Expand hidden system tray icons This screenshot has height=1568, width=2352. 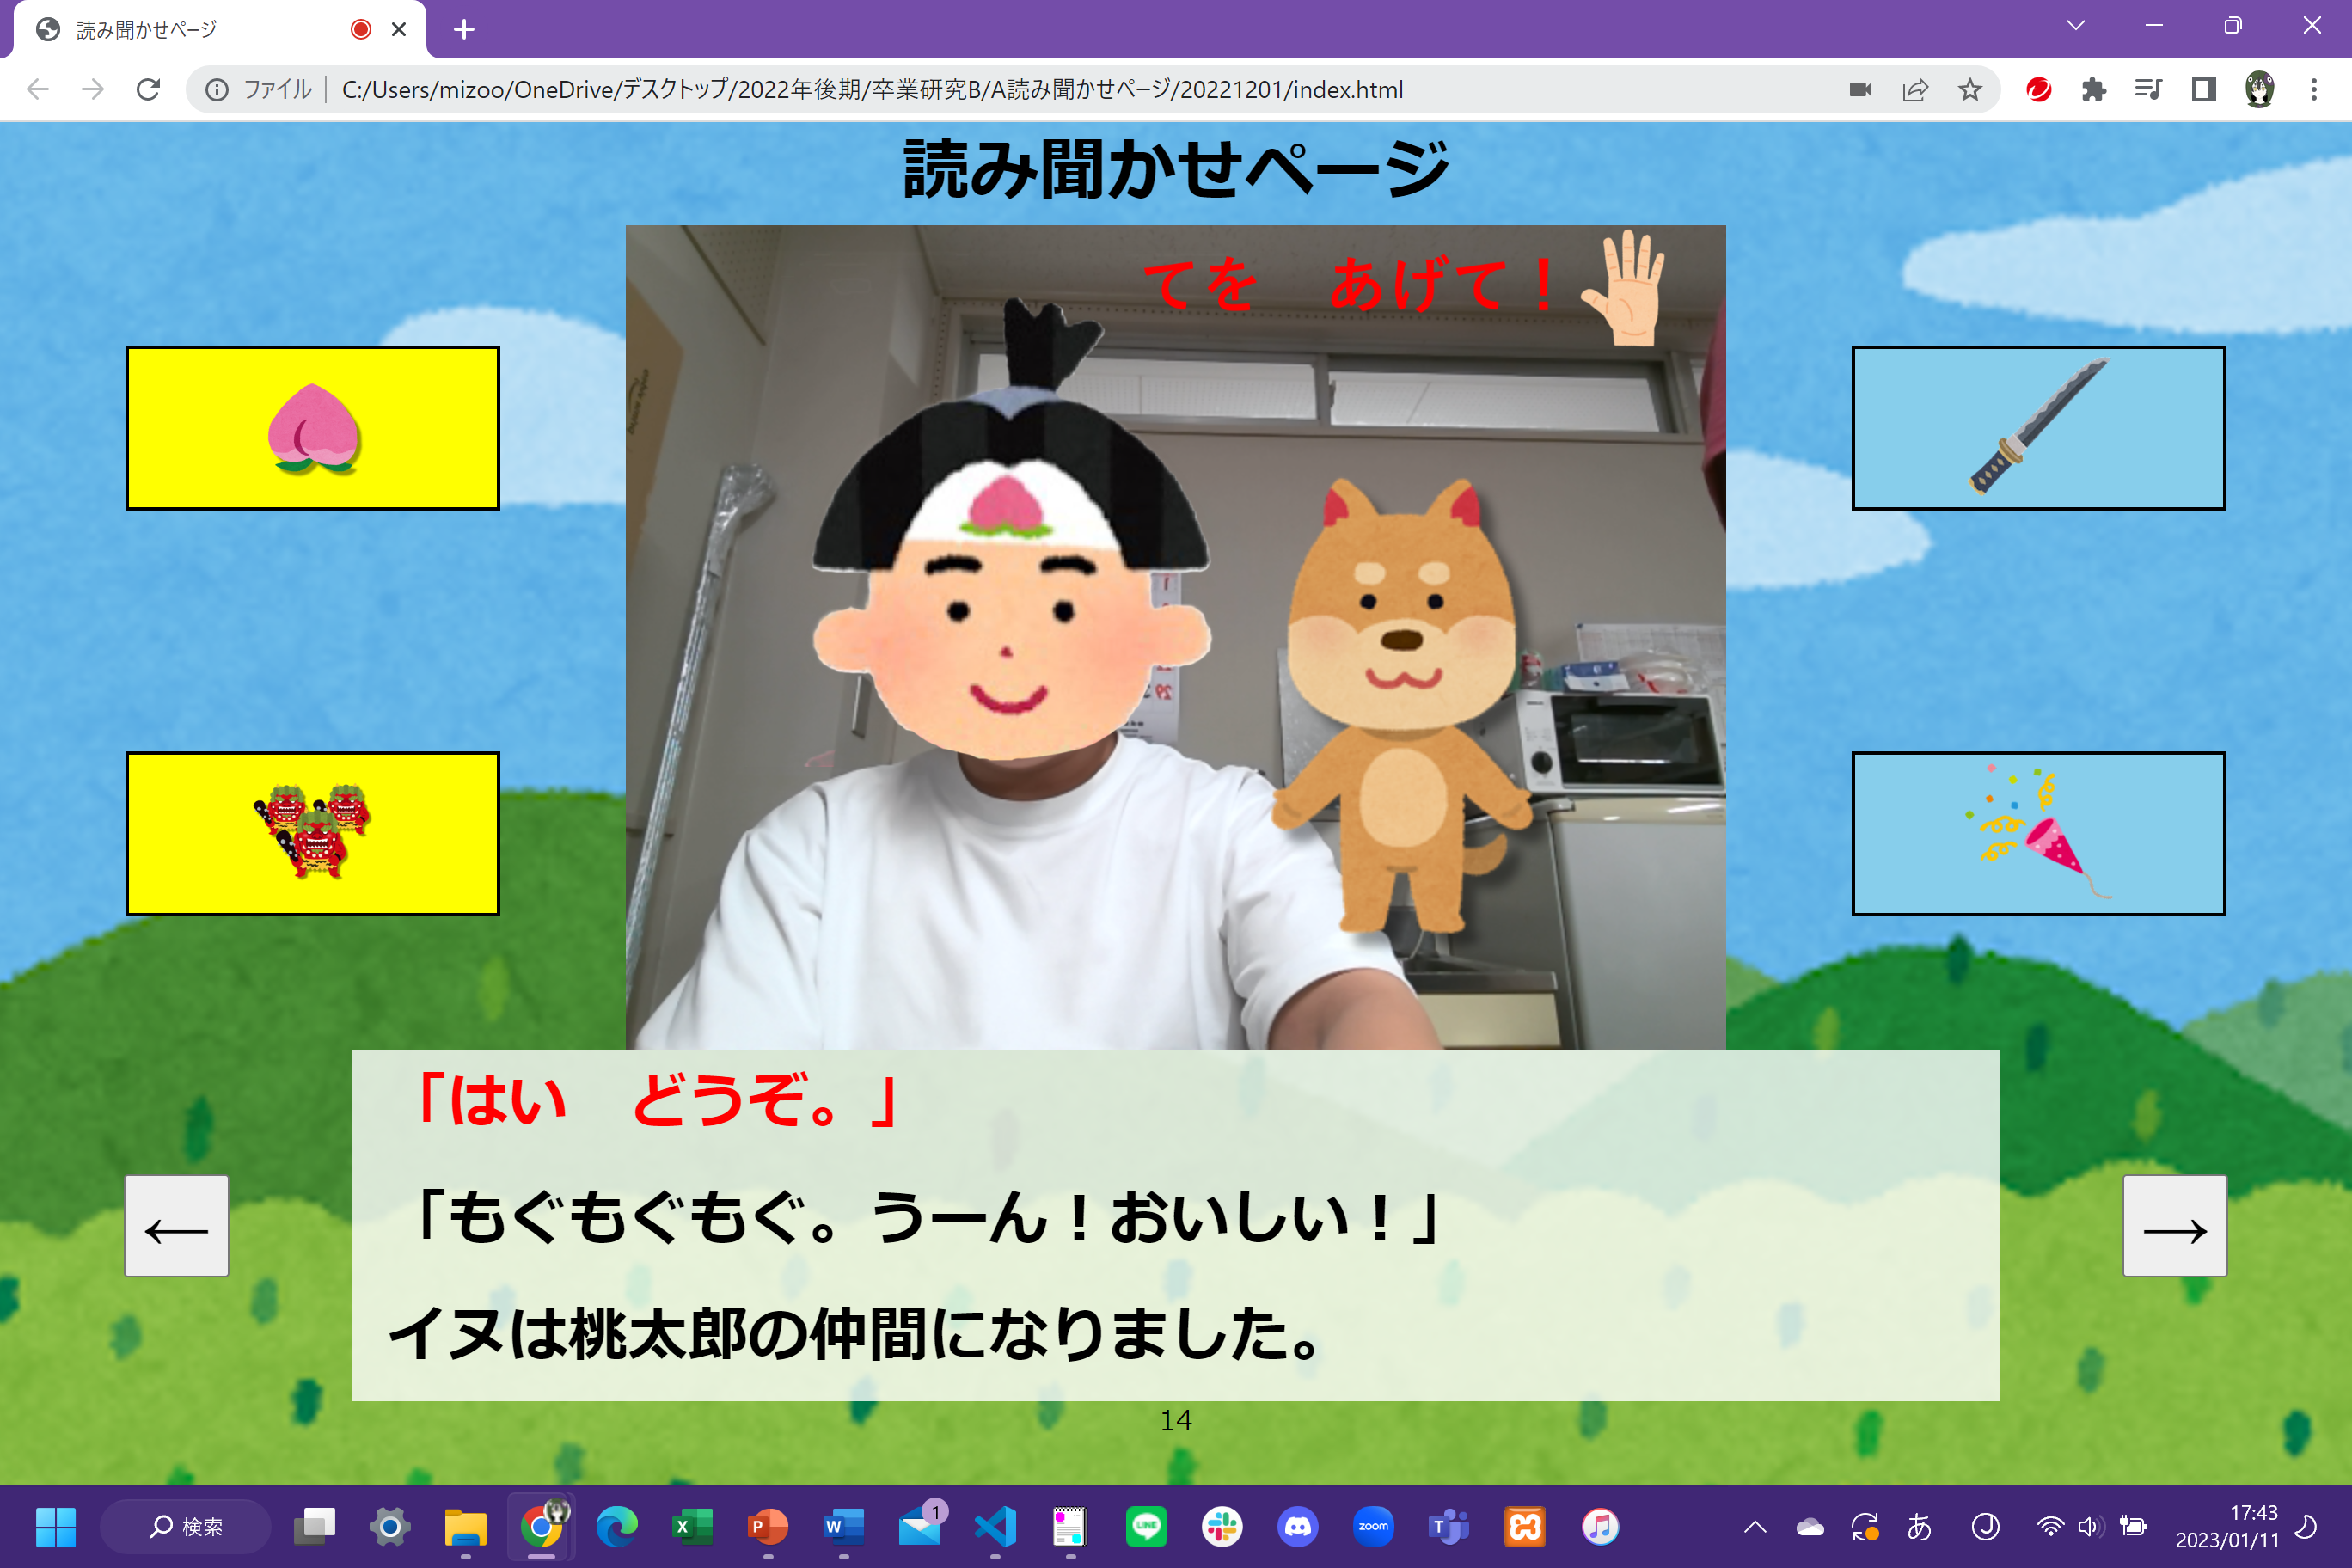[1755, 1527]
